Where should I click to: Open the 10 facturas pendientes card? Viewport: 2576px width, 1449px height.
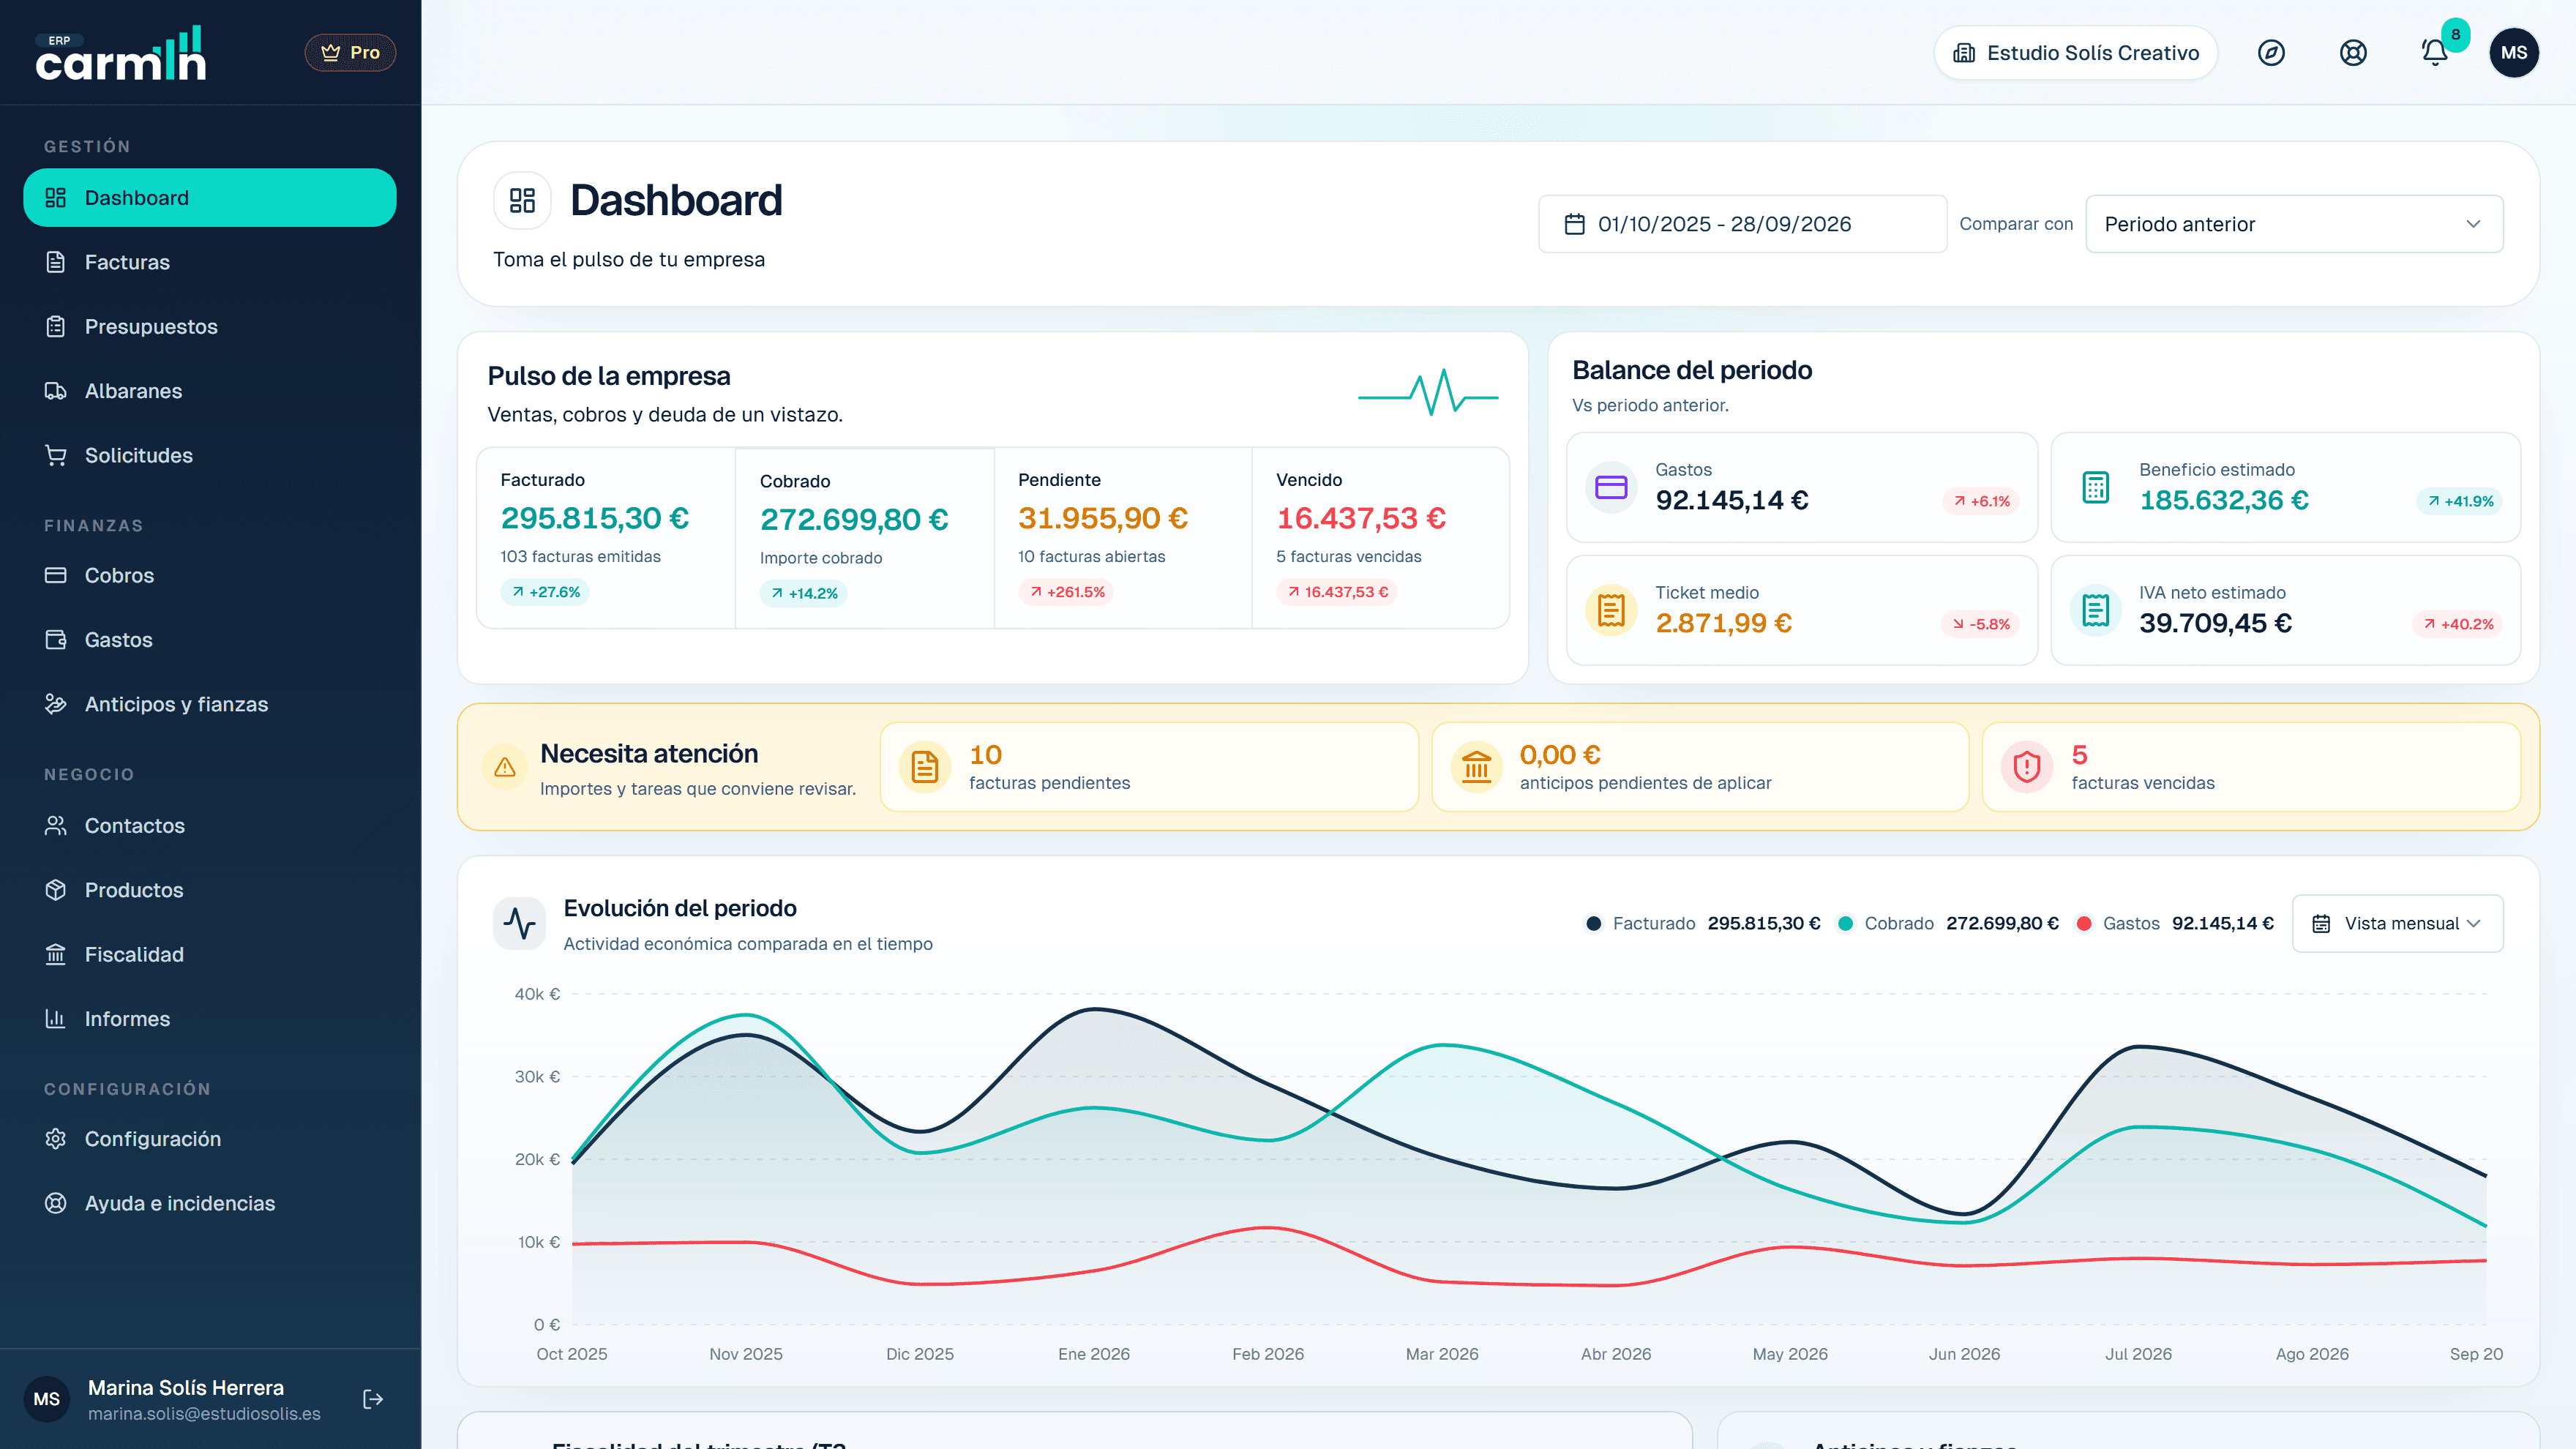pos(1149,767)
